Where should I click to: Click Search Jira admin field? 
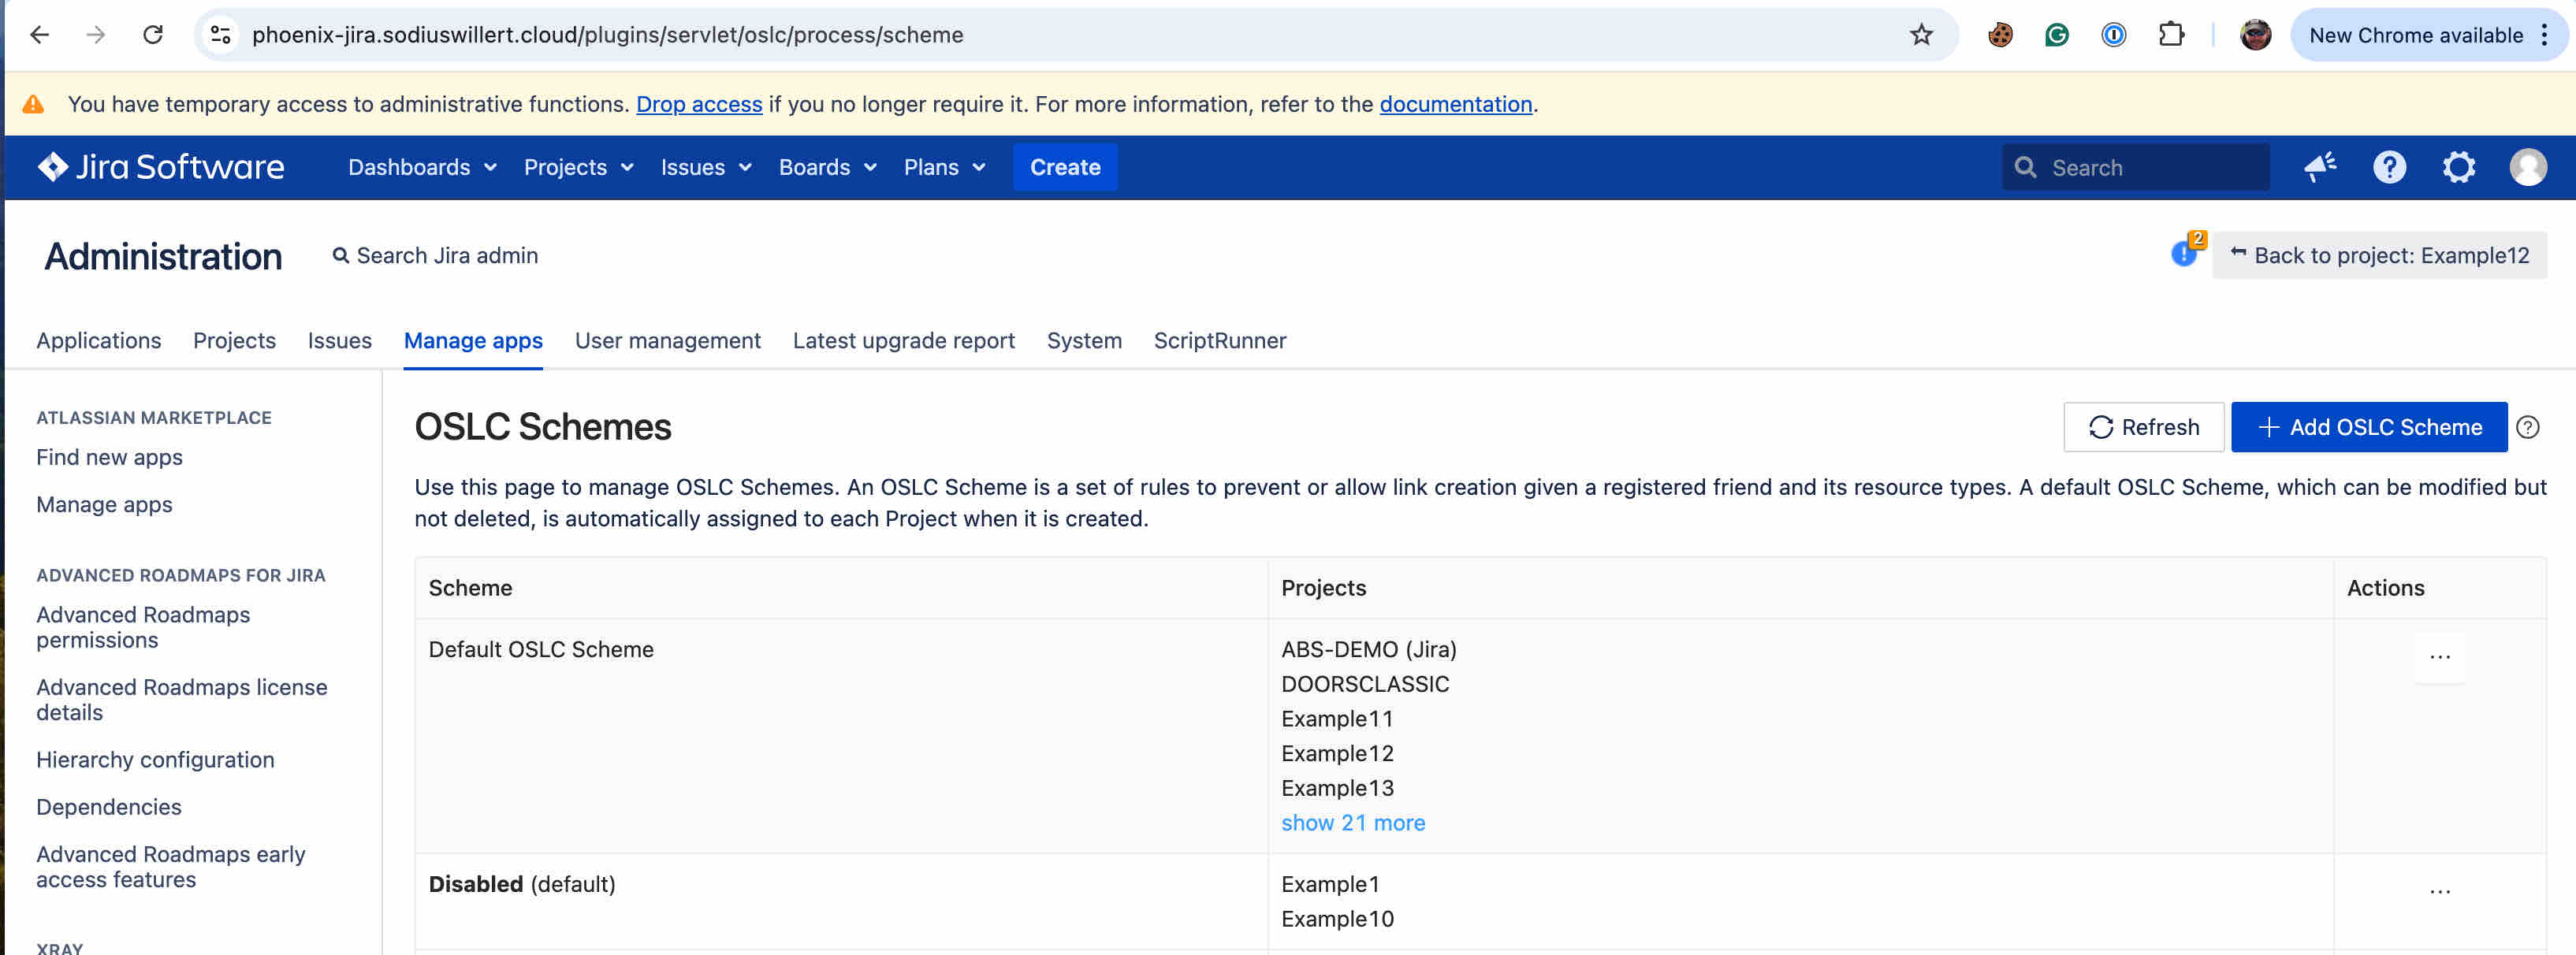coord(436,255)
